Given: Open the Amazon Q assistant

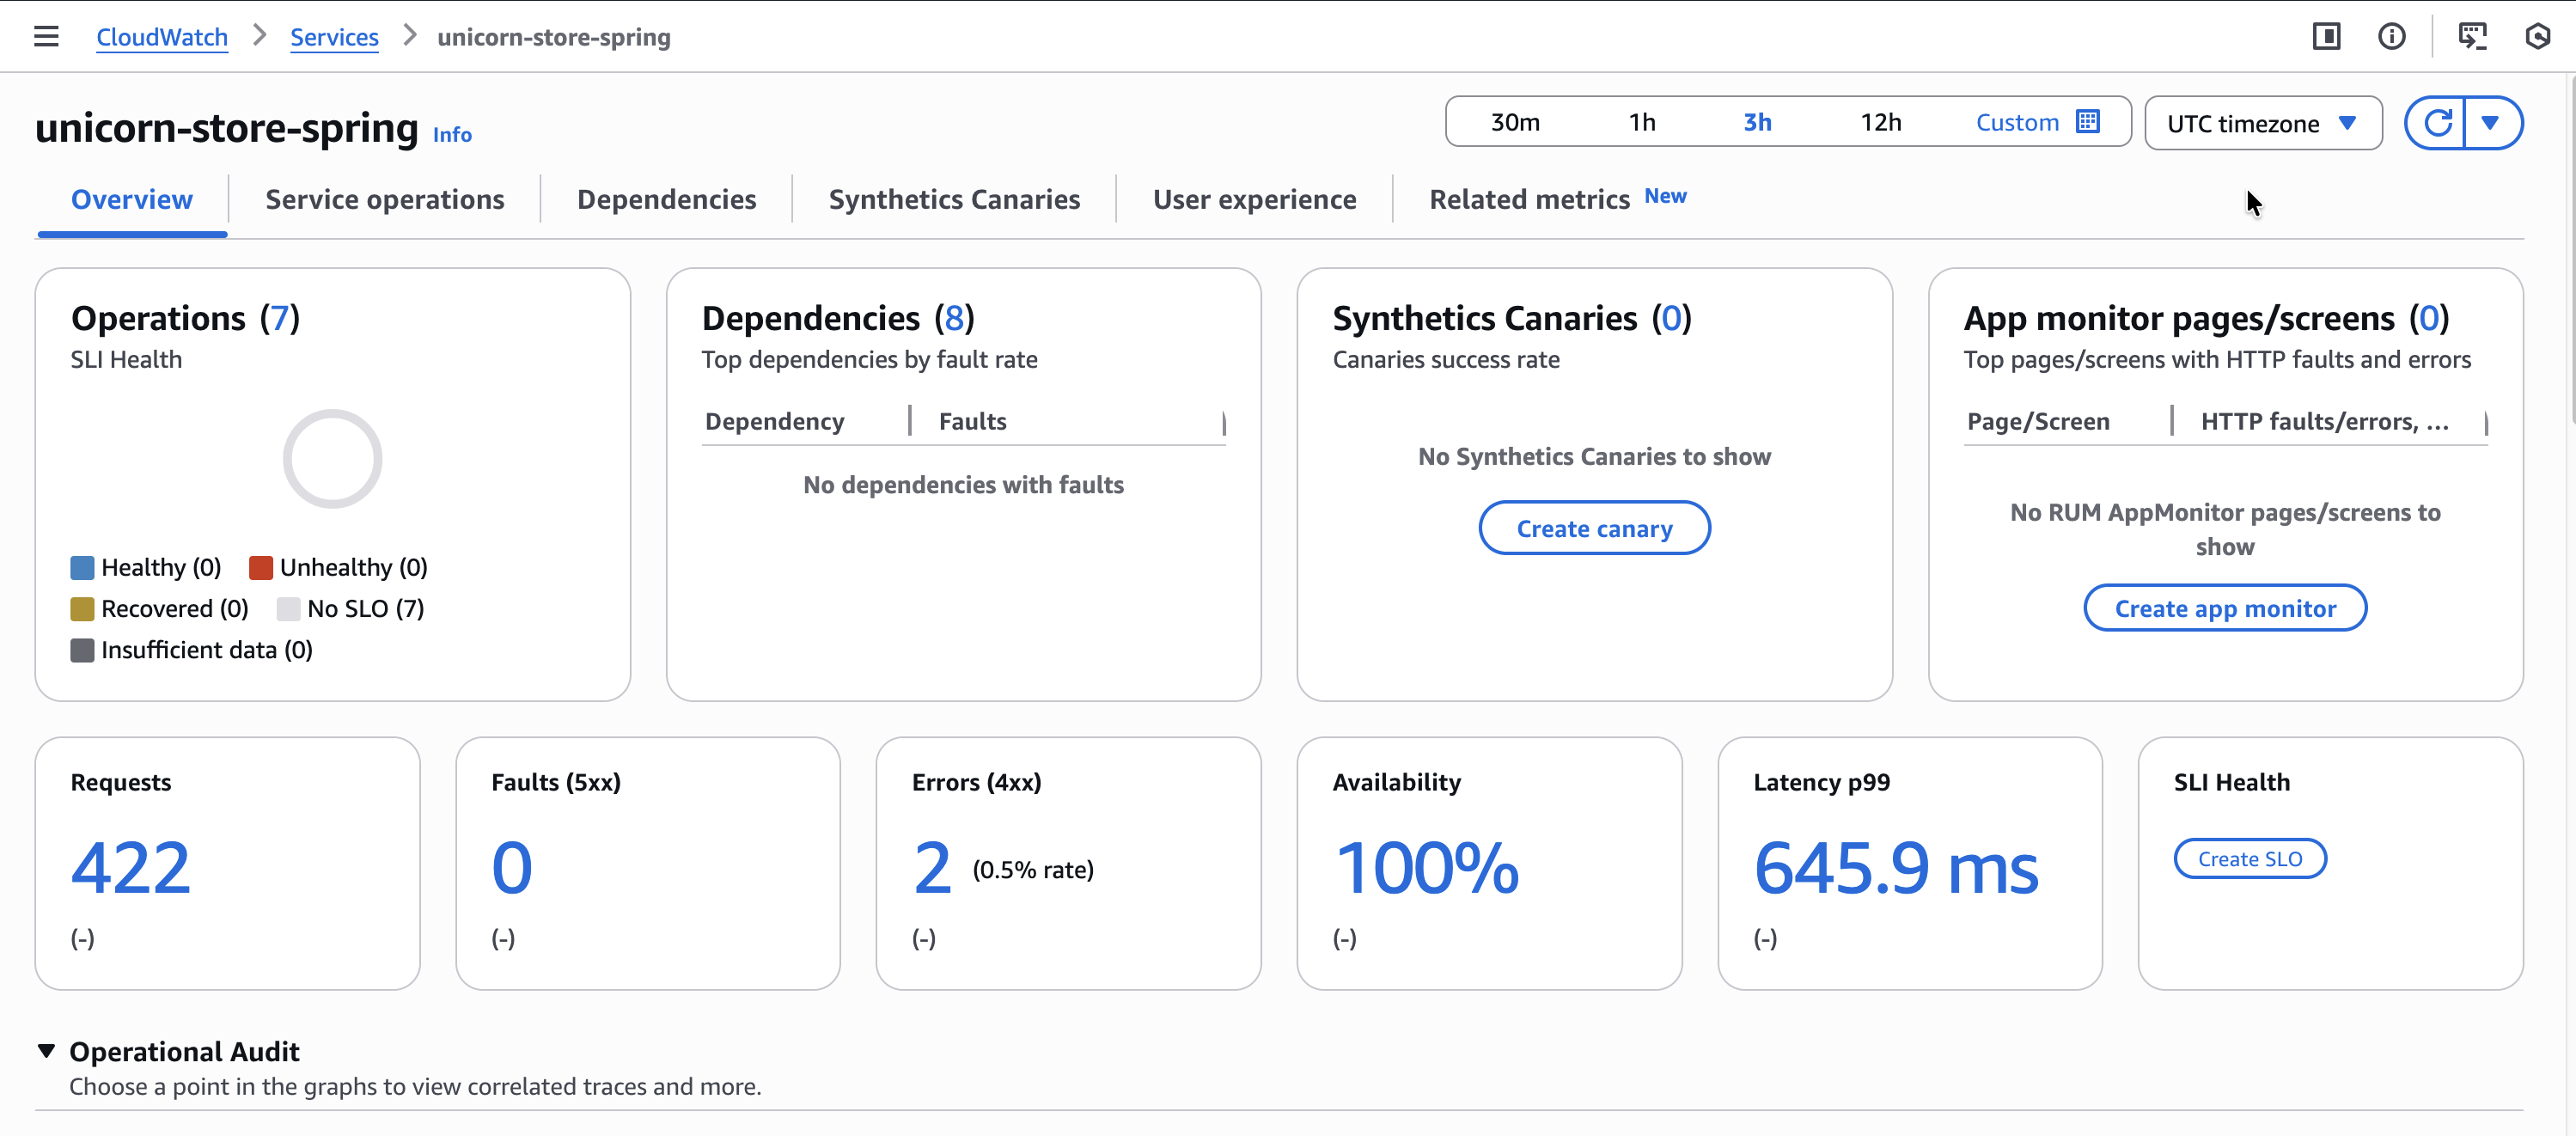Looking at the screenshot, I should 2539,37.
